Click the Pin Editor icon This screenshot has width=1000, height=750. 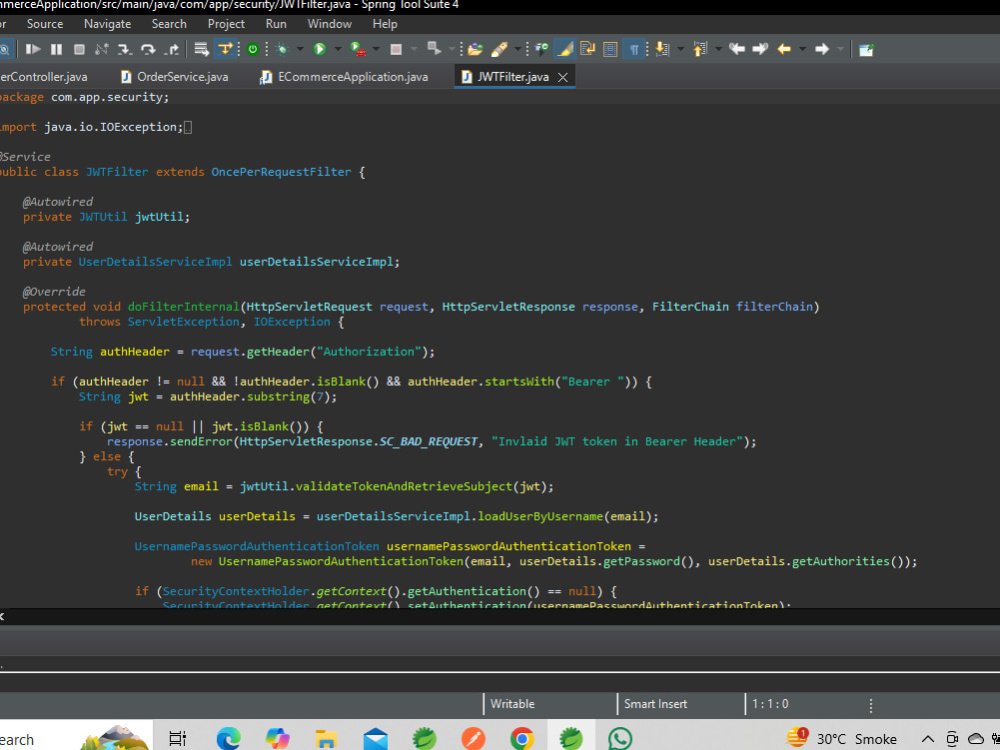pyautogui.click(x=866, y=49)
